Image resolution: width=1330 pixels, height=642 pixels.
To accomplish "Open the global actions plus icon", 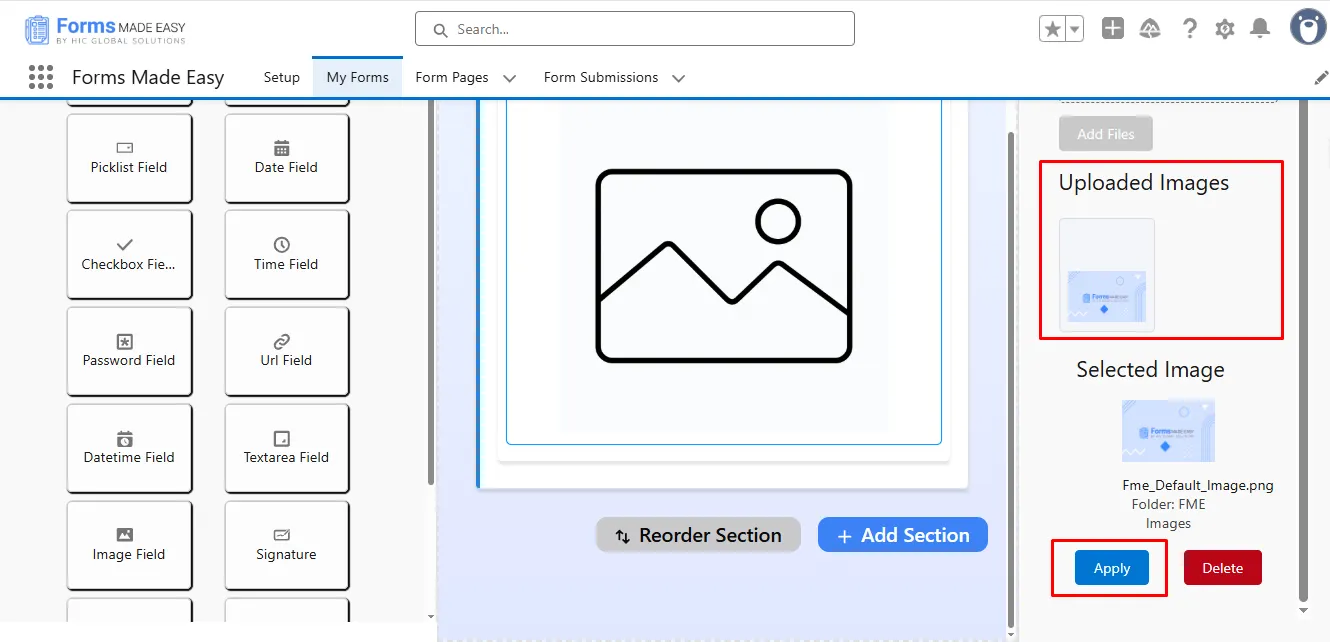I will 1113,29.
